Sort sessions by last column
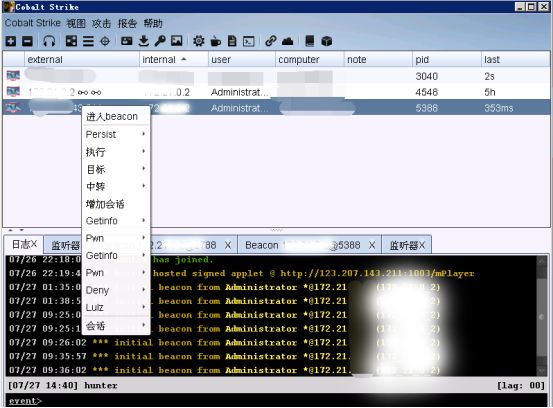 point(515,59)
